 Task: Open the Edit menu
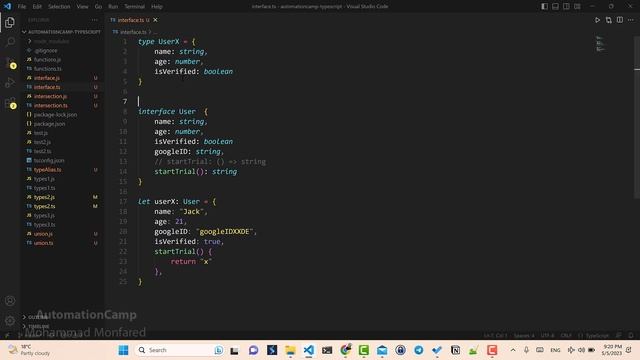click(37, 7)
